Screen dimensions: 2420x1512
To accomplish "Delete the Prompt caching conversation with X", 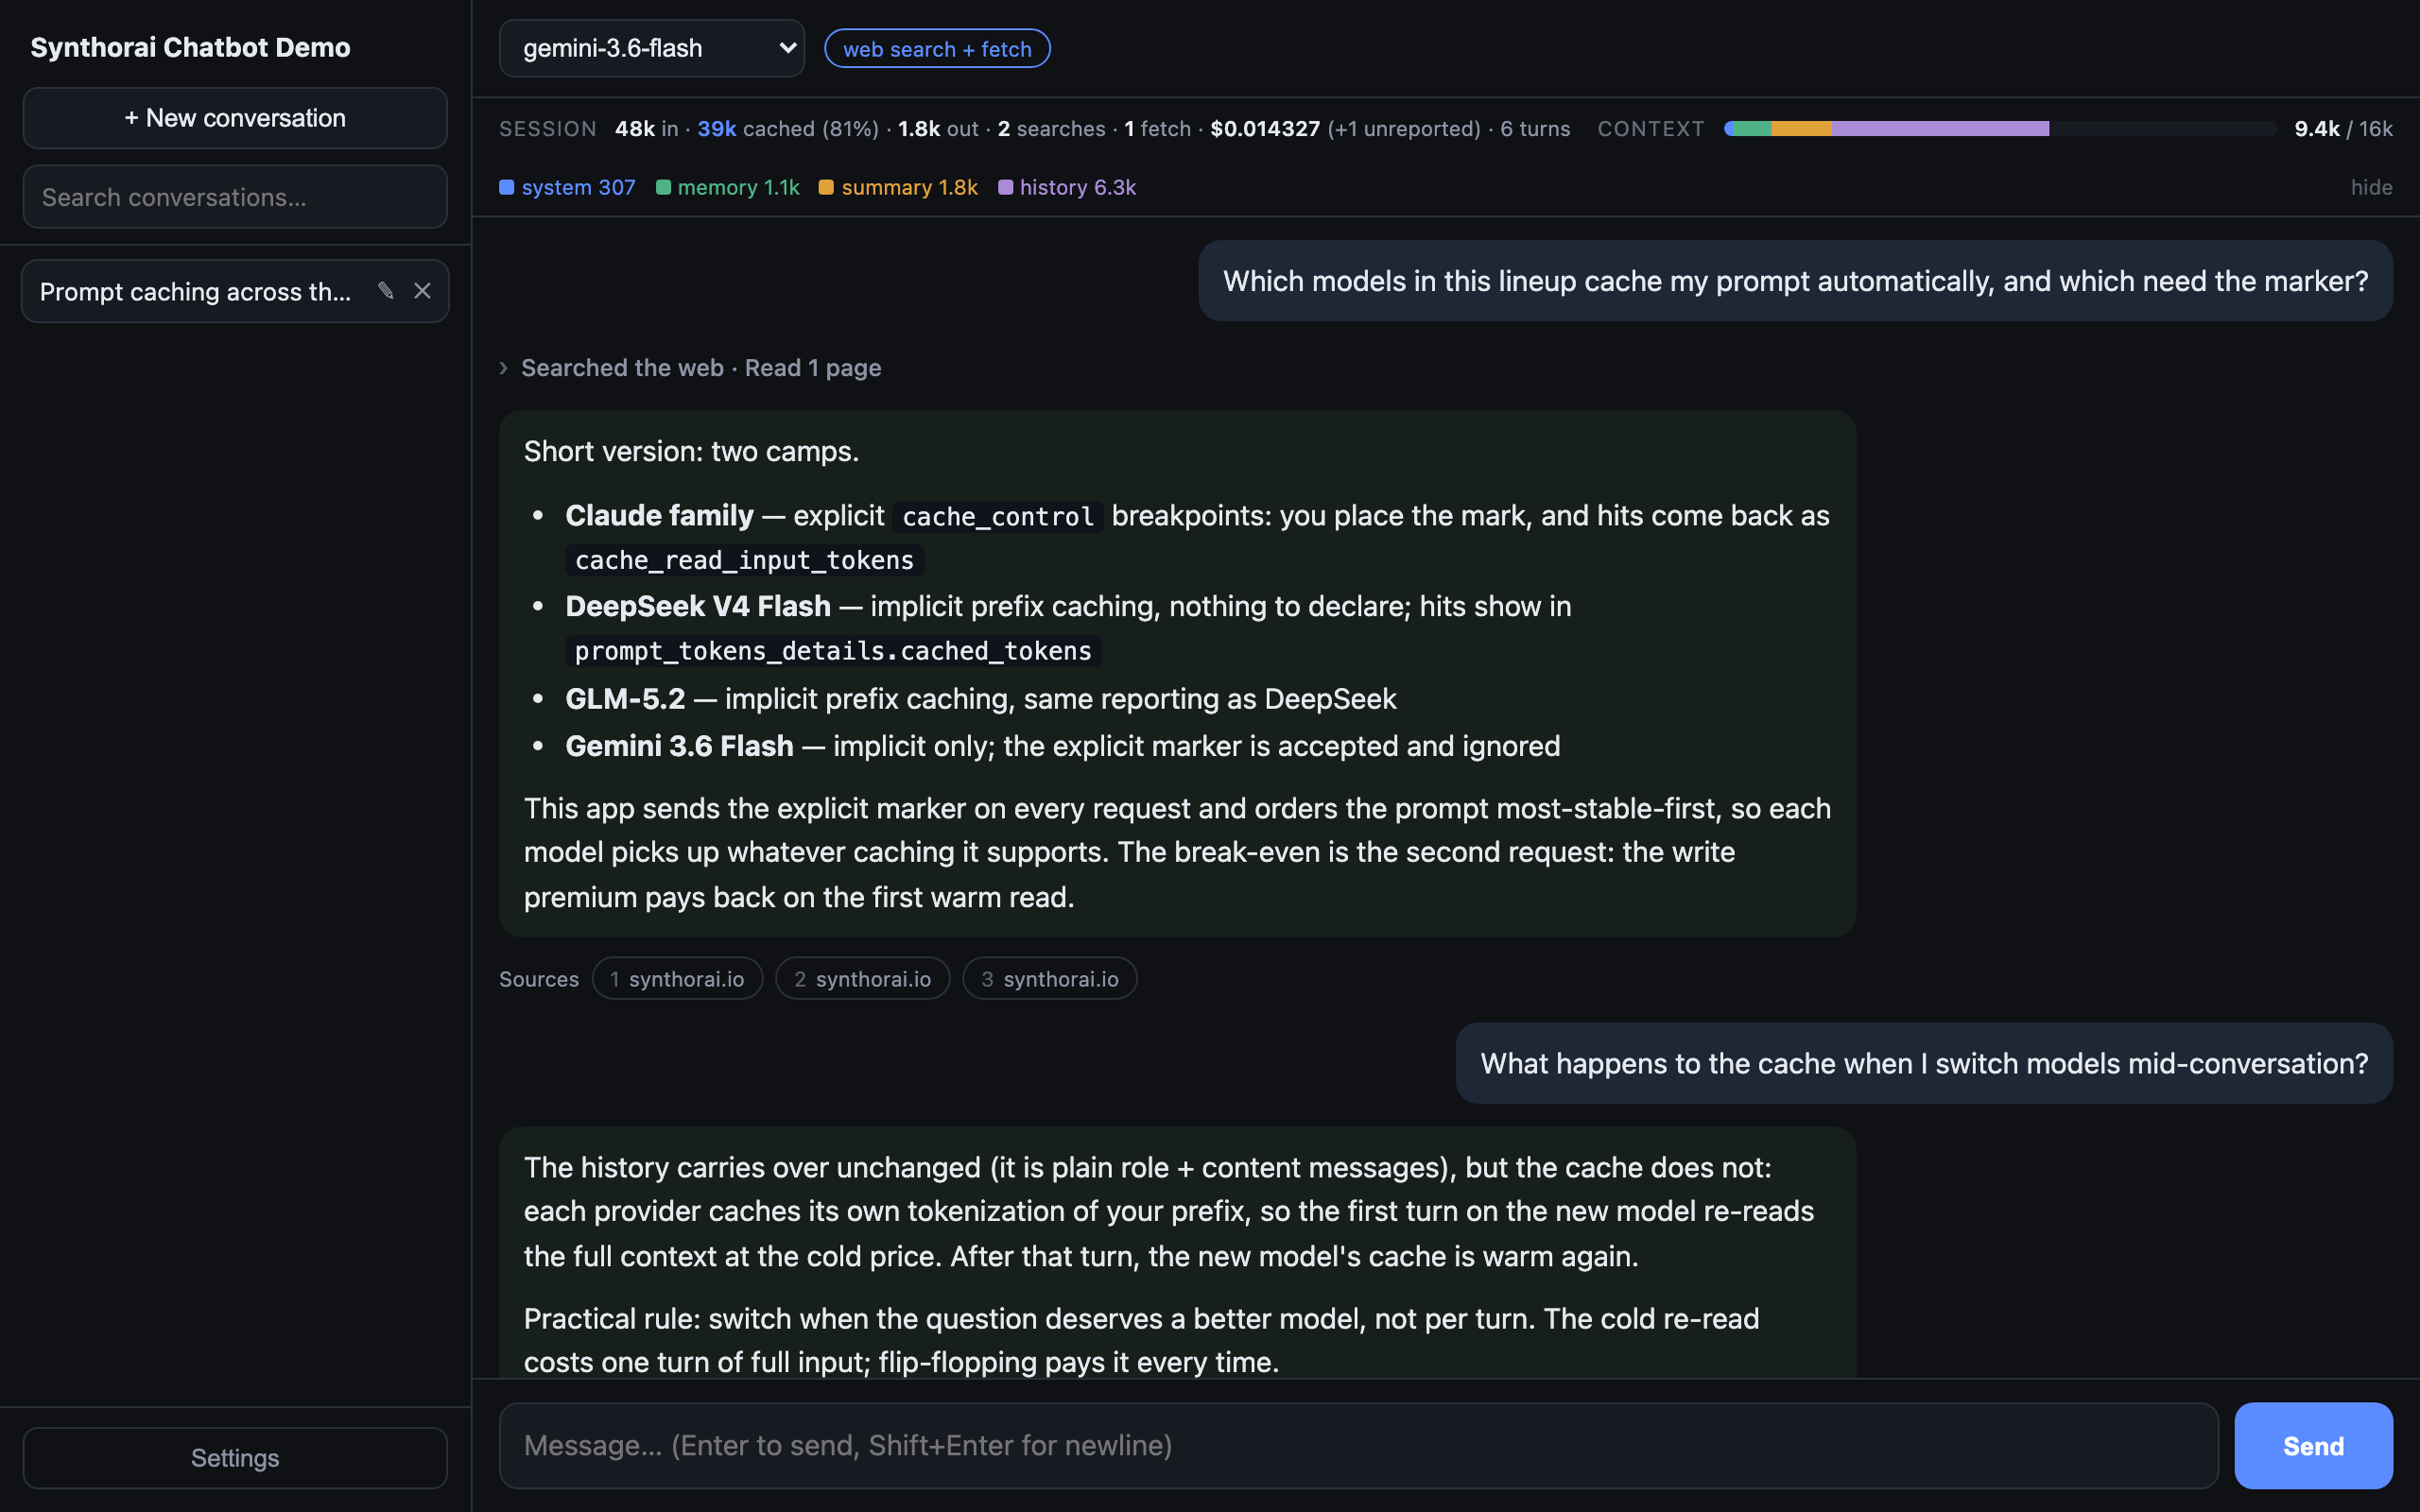I will pyautogui.click(x=422, y=291).
